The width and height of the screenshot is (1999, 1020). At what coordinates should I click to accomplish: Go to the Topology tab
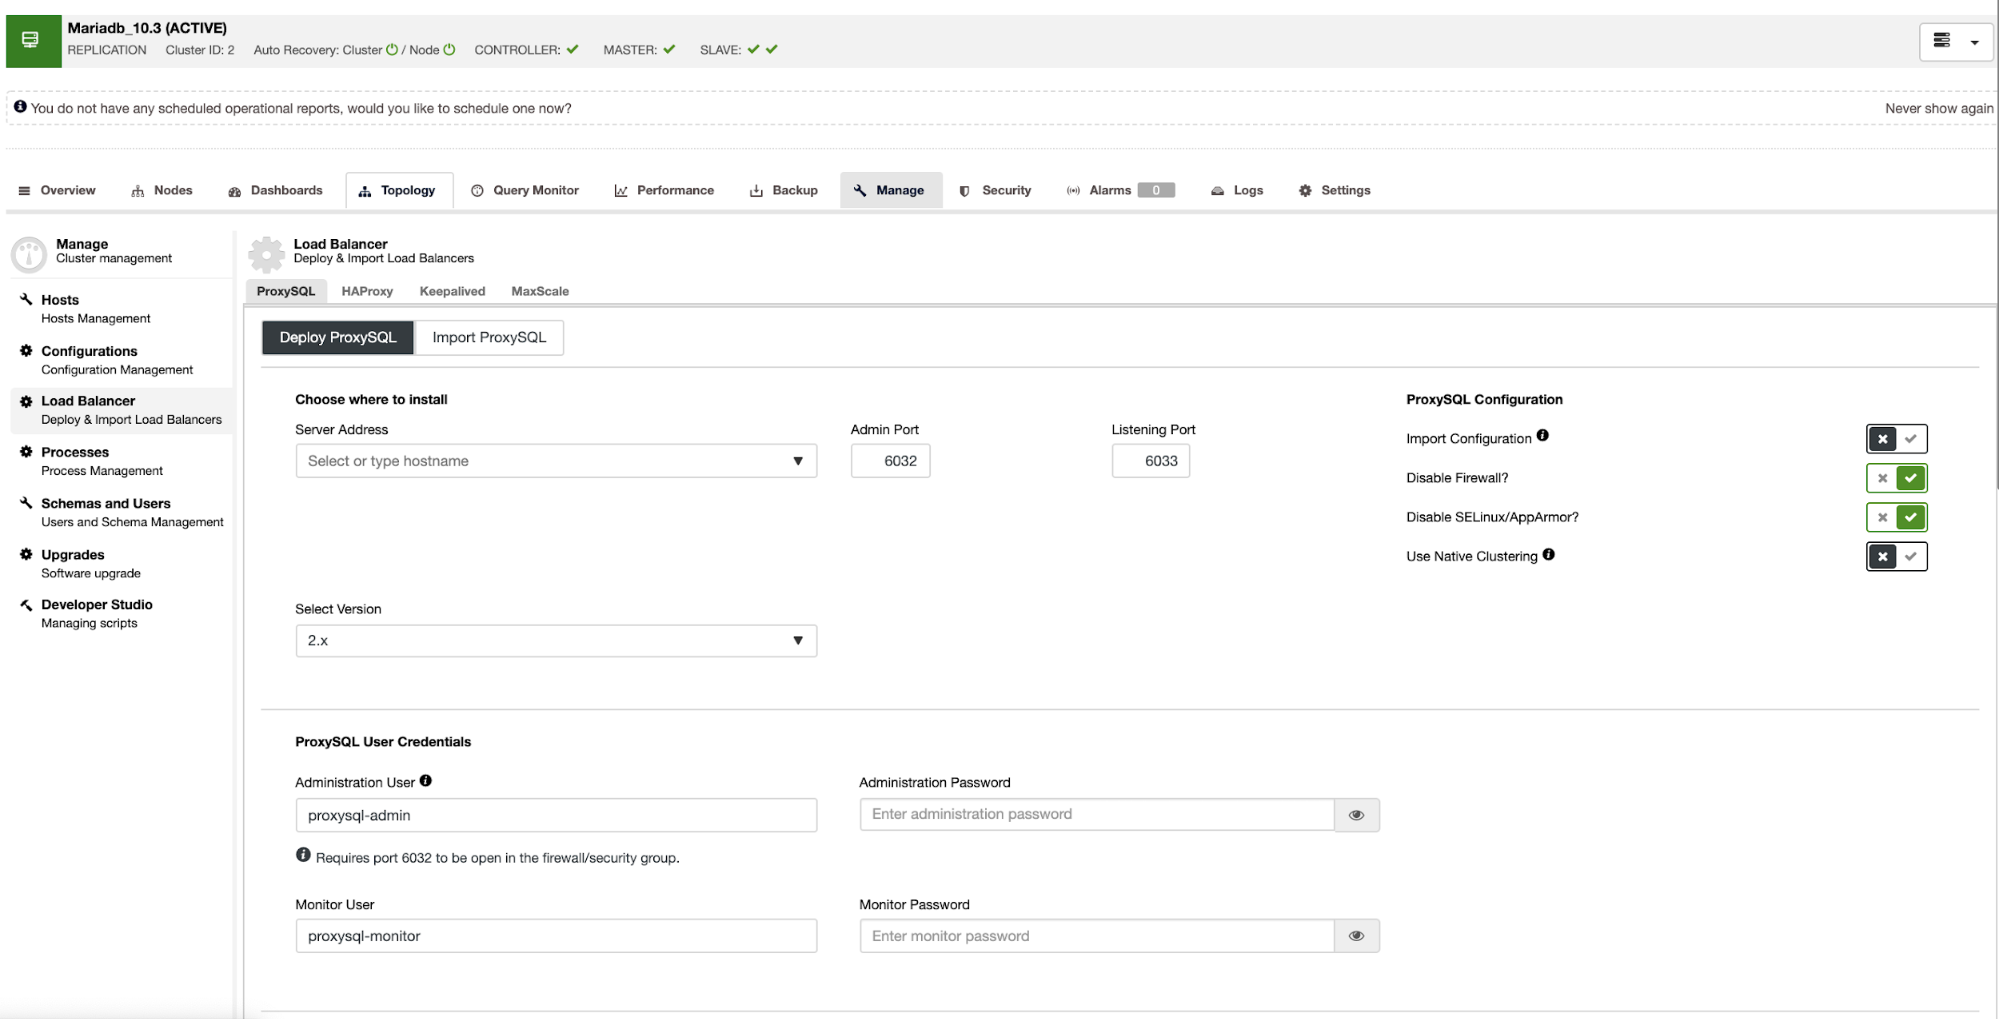coord(398,190)
